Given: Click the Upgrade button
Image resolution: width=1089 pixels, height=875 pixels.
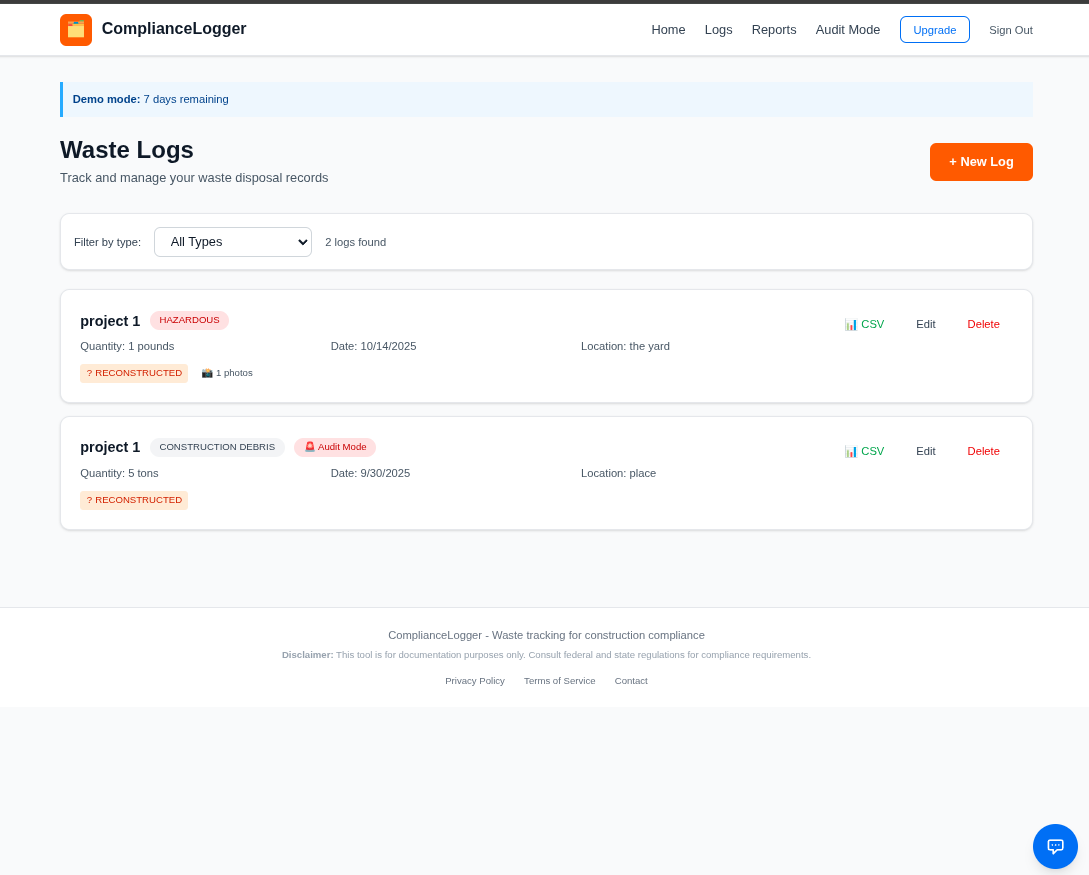Looking at the screenshot, I should pos(934,30).
